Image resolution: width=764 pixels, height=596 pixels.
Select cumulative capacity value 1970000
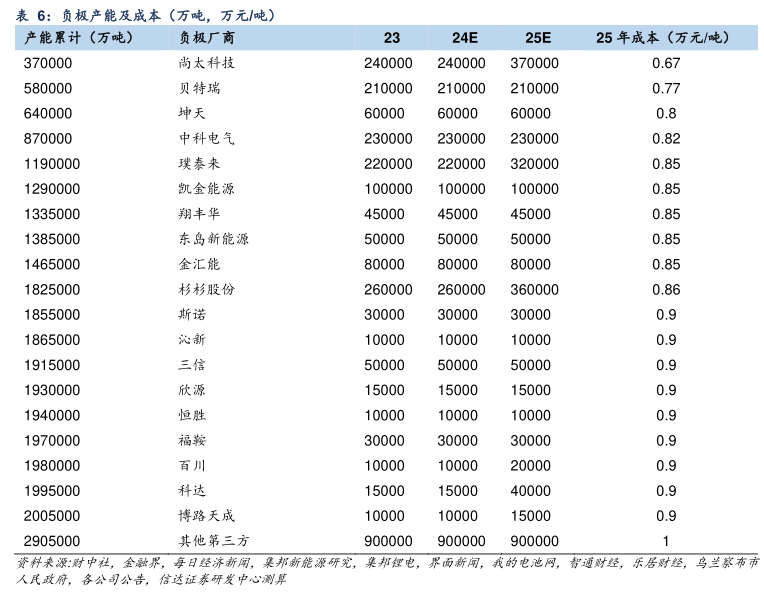[x=52, y=441]
